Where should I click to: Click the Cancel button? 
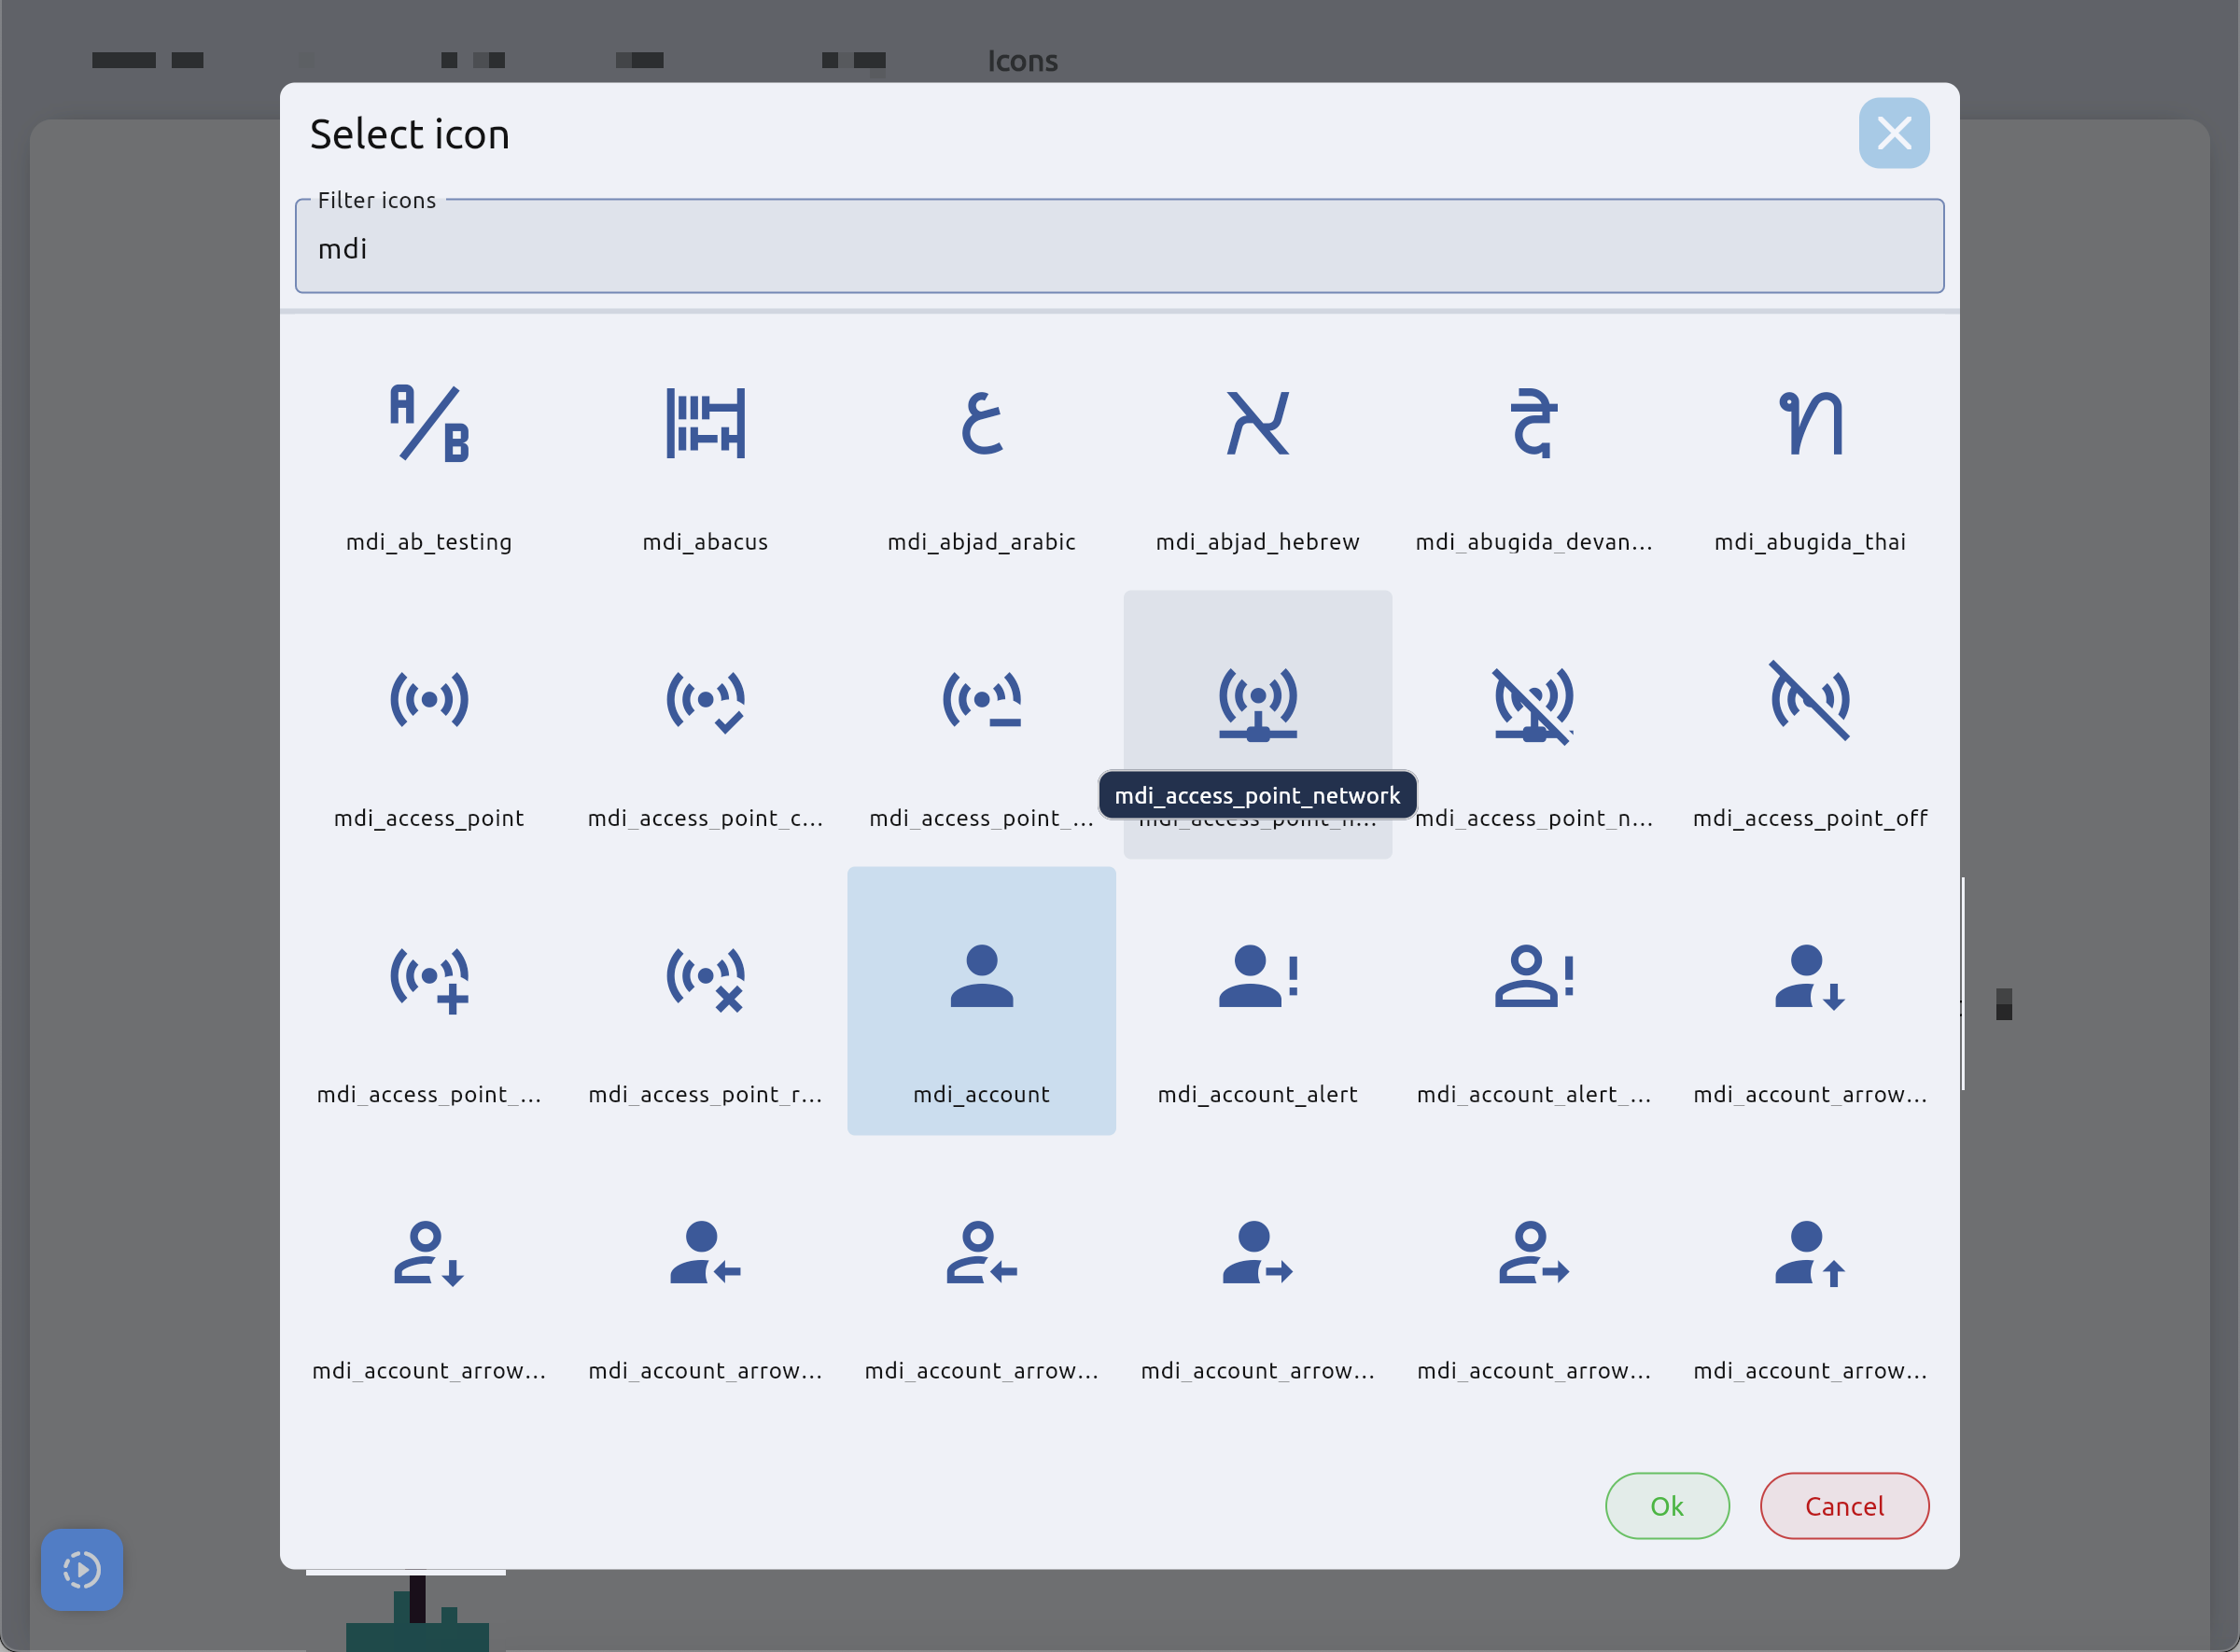1844,1506
